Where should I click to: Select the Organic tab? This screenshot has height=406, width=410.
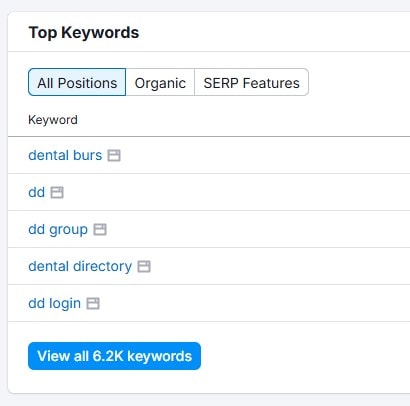tap(160, 82)
